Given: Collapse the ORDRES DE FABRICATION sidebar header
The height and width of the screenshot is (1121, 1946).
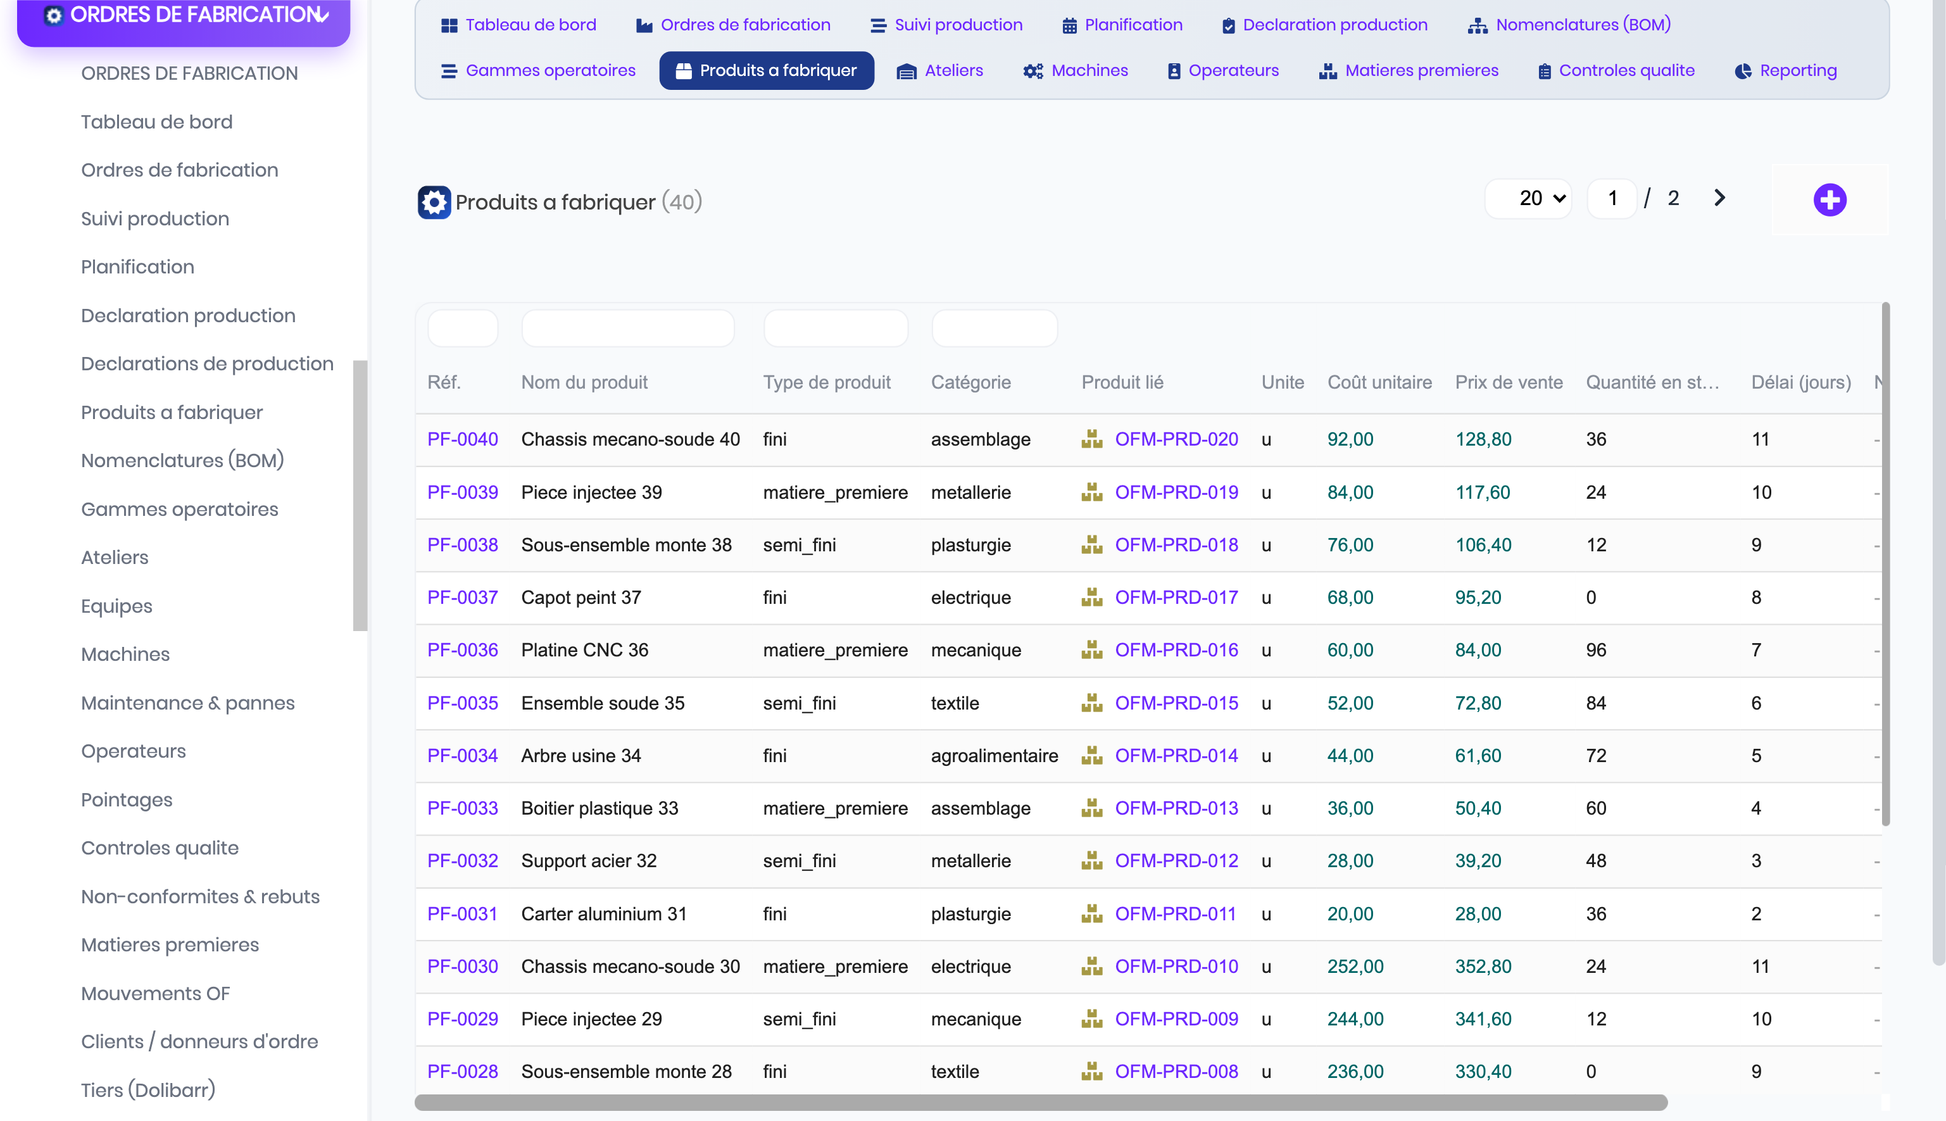Looking at the screenshot, I should pos(184,16).
